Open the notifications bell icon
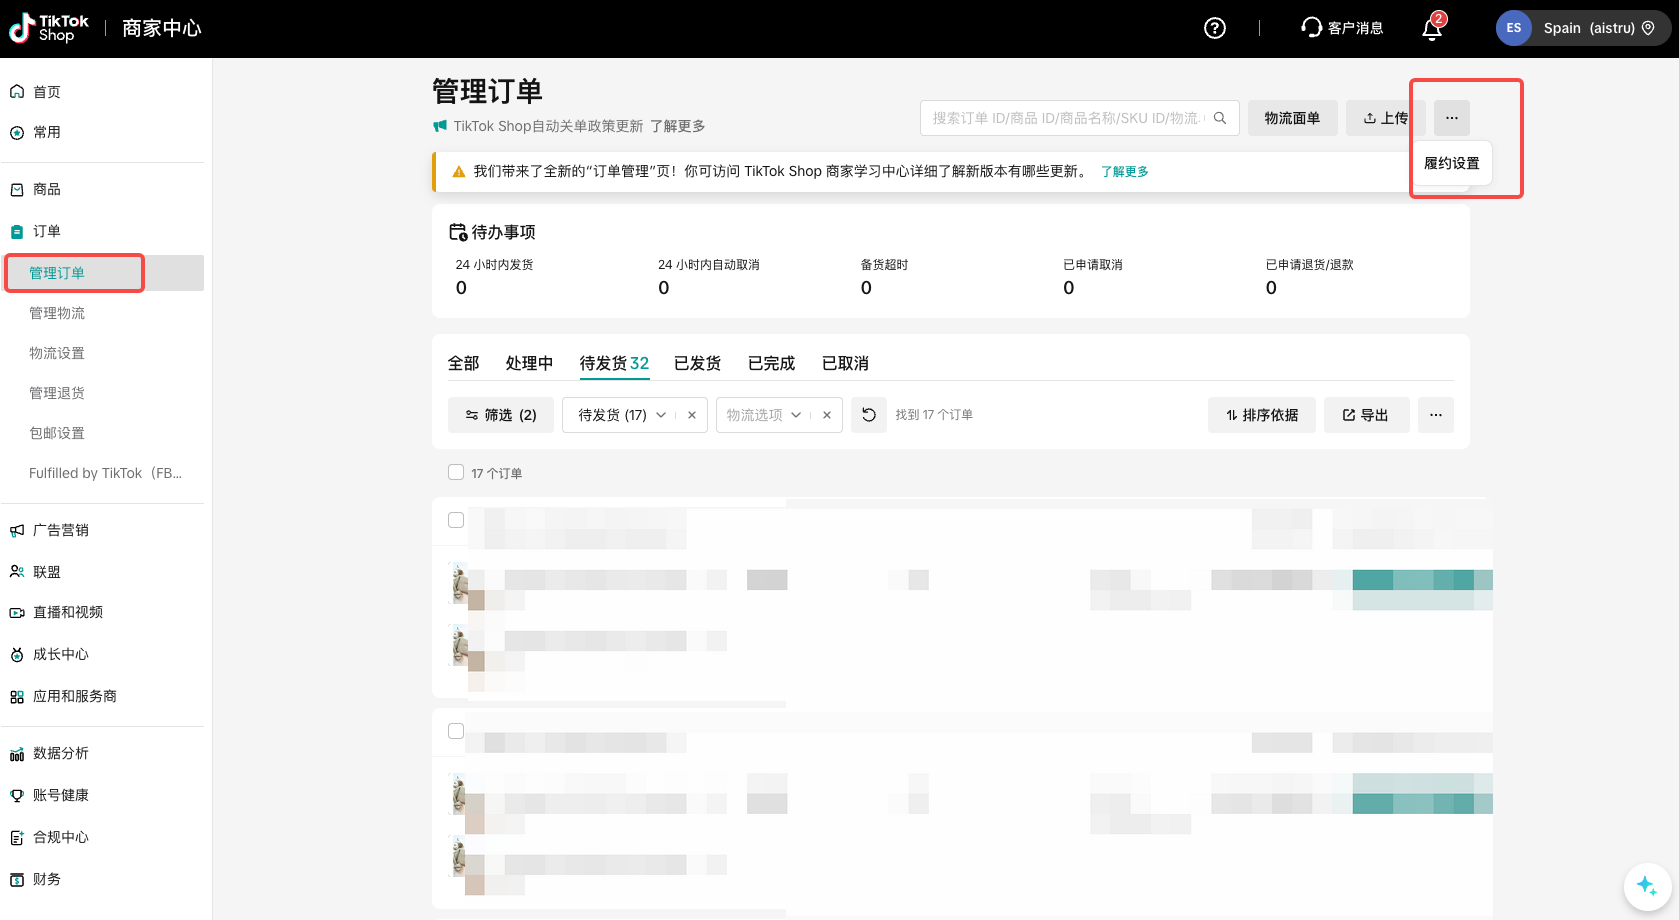 (1431, 29)
